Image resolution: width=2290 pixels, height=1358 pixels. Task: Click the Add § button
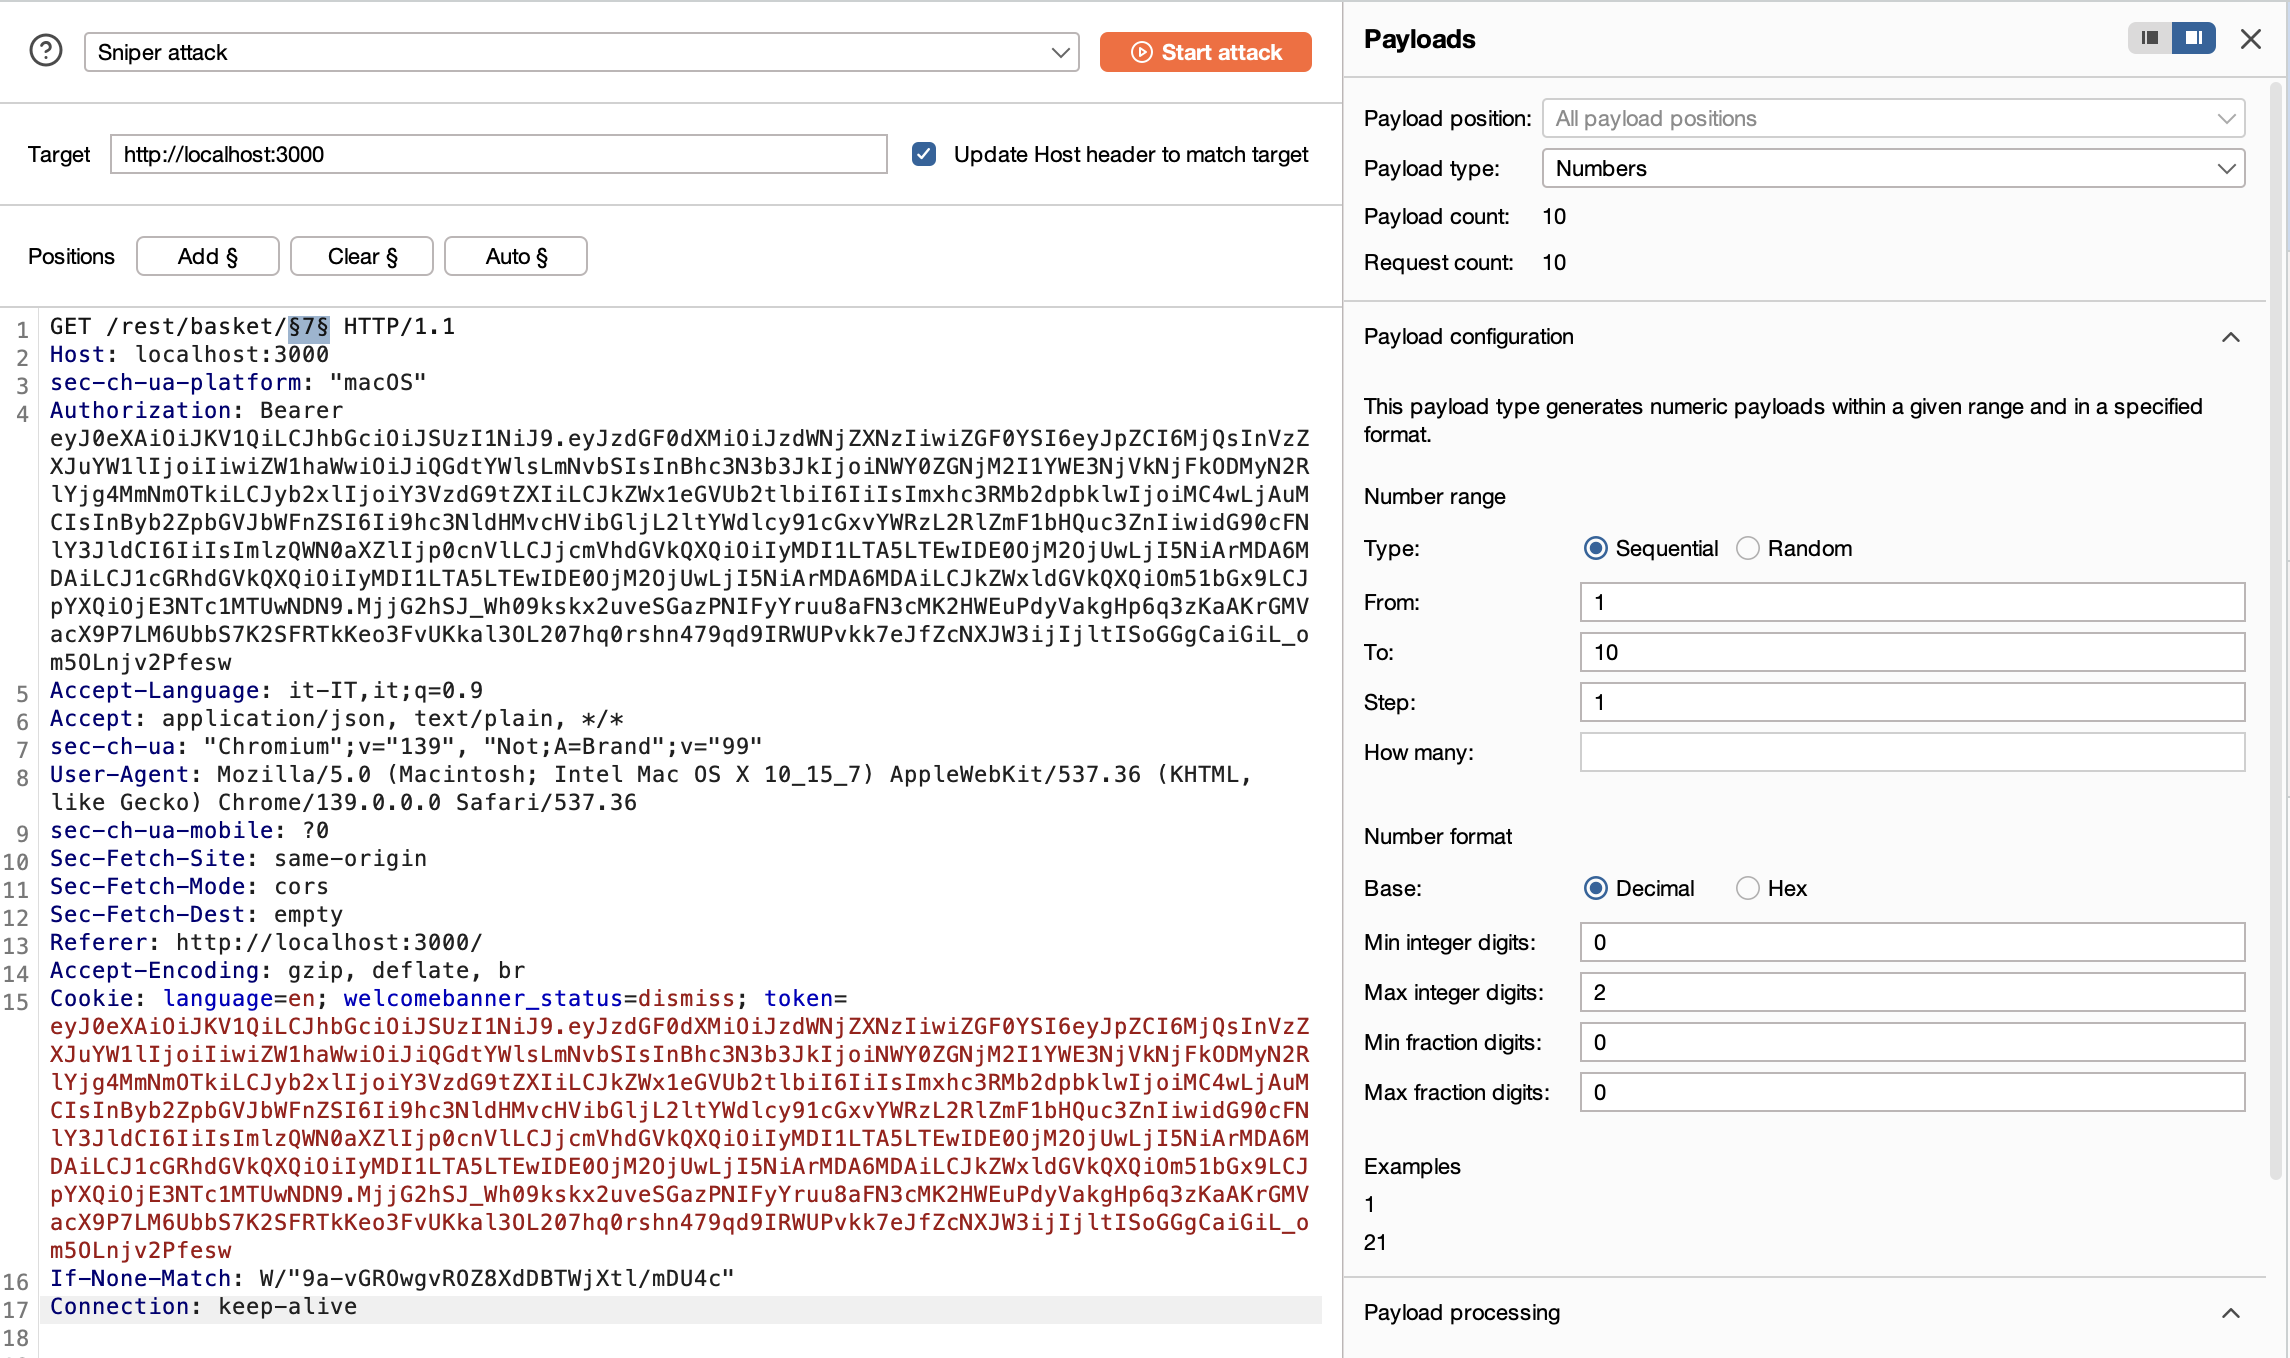click(208, 256)
